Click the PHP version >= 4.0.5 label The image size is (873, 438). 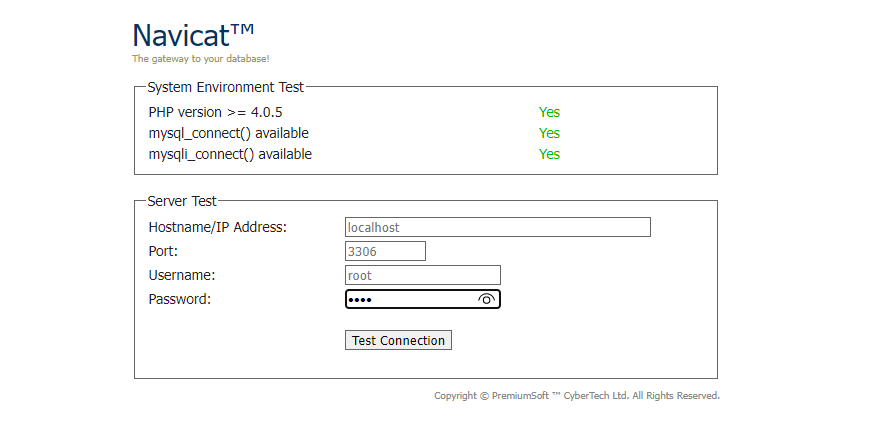pyautogui.click(x=215, y=112)
